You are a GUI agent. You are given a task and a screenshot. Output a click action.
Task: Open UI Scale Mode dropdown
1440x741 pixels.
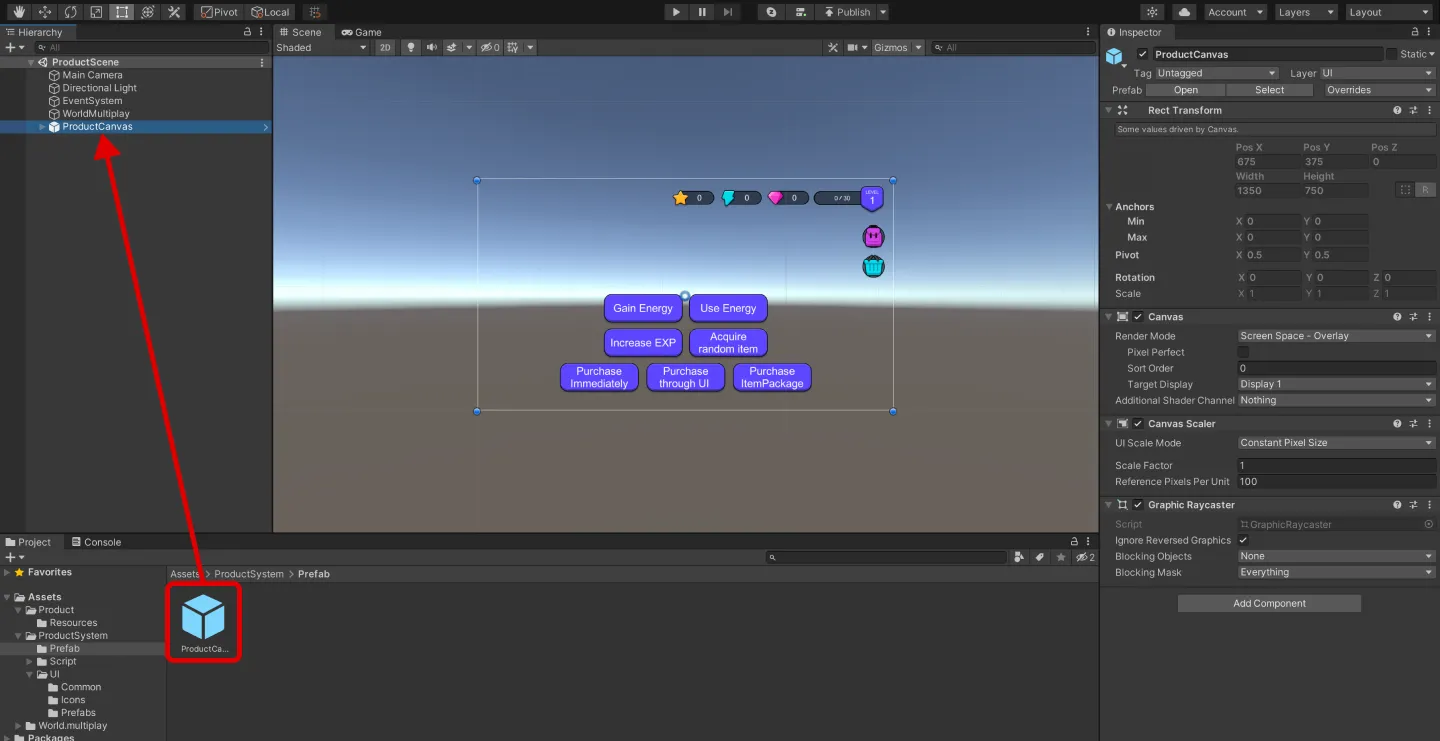(1336, 443)
